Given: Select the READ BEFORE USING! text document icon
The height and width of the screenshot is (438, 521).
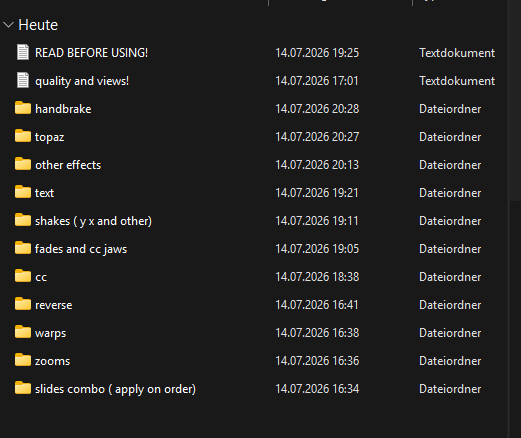Looking at the screenshot, I should [x=23, y=53].
